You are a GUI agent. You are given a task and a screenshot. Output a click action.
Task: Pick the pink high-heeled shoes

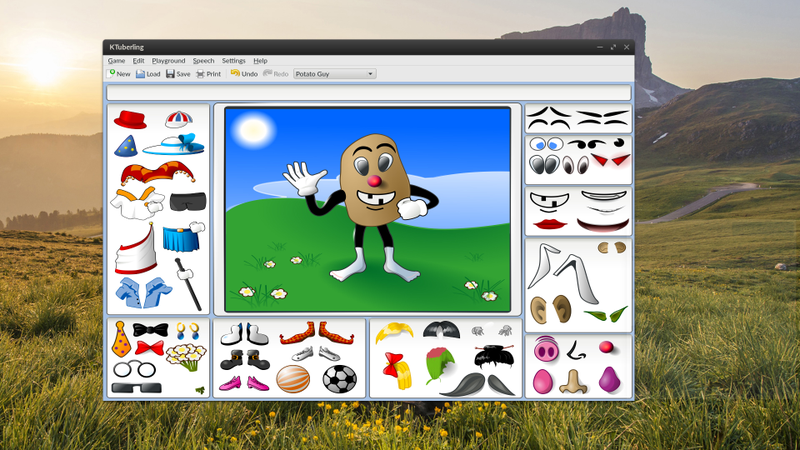coord(244,383)
